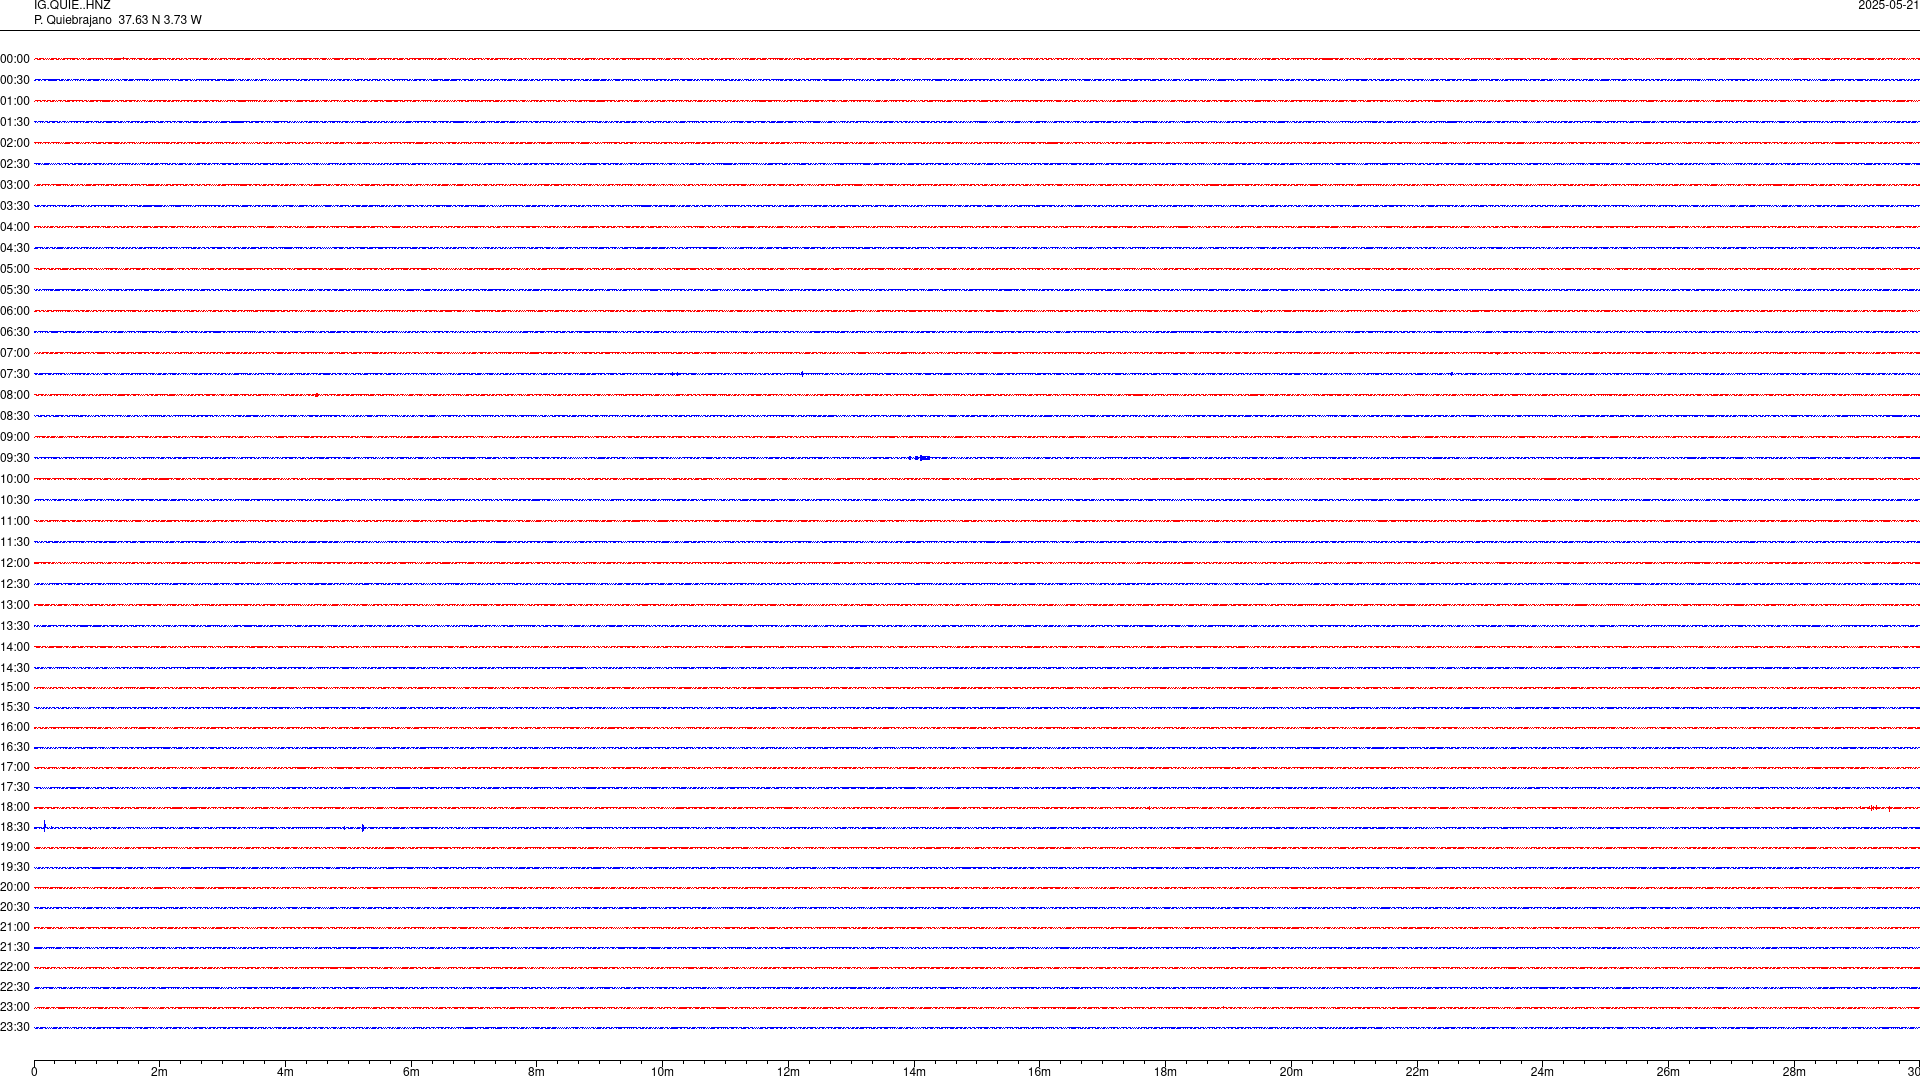This screenshot has height=1080, width=1920.
Task: Select the 12:00 trace row label
Action: [x=15, y=563]
